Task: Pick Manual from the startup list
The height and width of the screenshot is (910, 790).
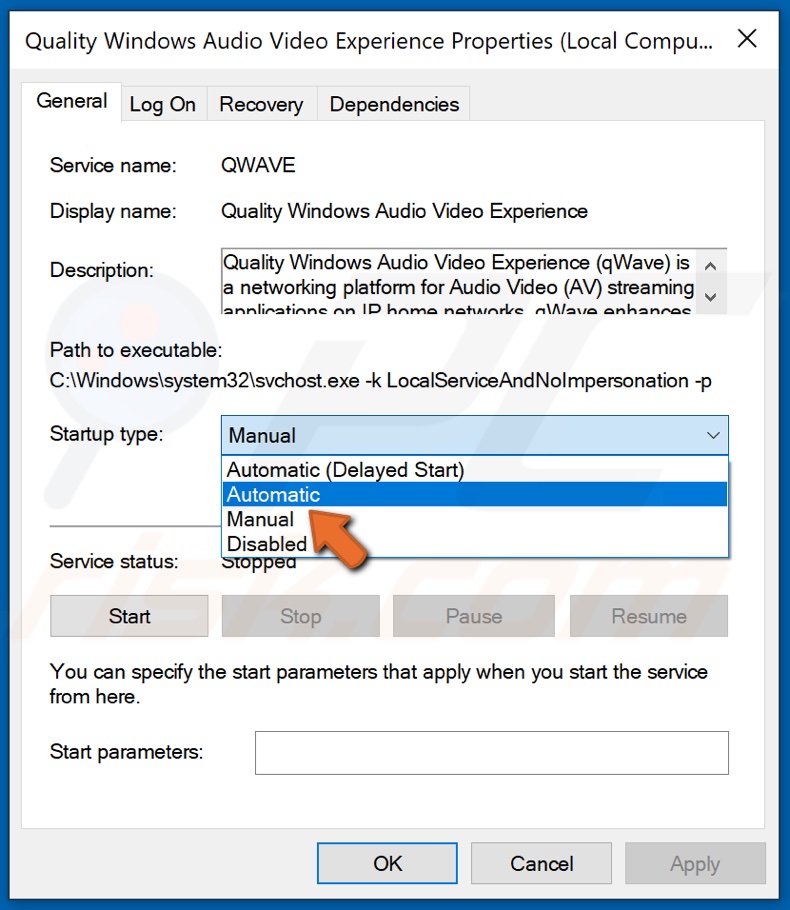Action: (x=475, y=519)
